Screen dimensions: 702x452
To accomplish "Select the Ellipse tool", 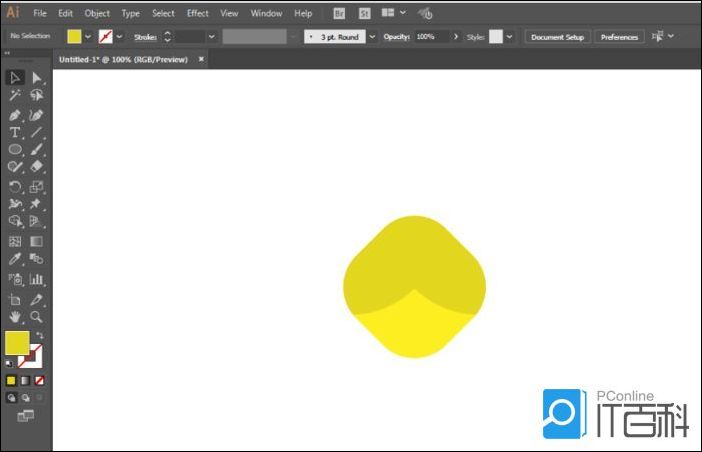I will (x=15, y=149).
